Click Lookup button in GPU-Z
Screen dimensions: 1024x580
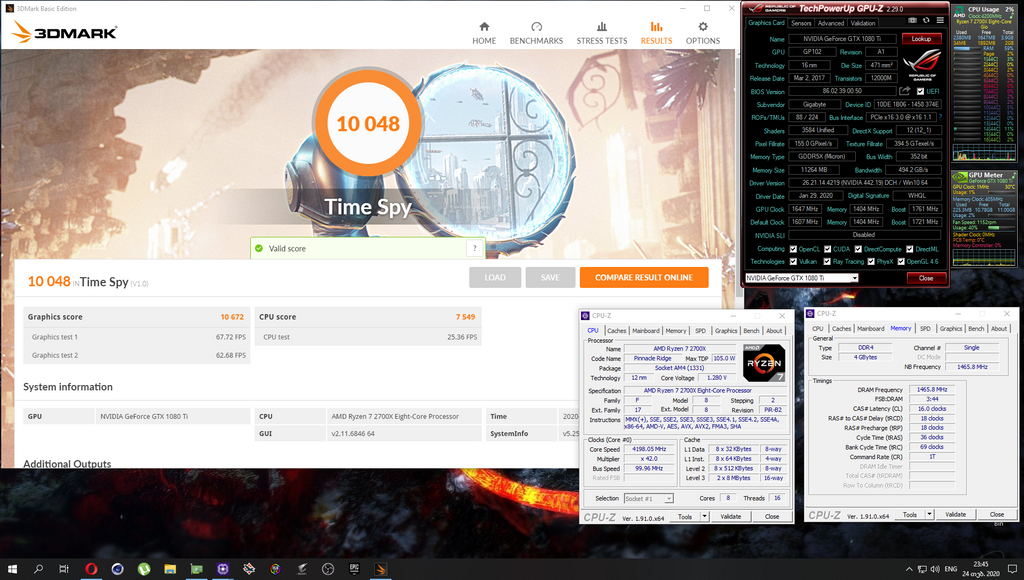tap(921, 39)
